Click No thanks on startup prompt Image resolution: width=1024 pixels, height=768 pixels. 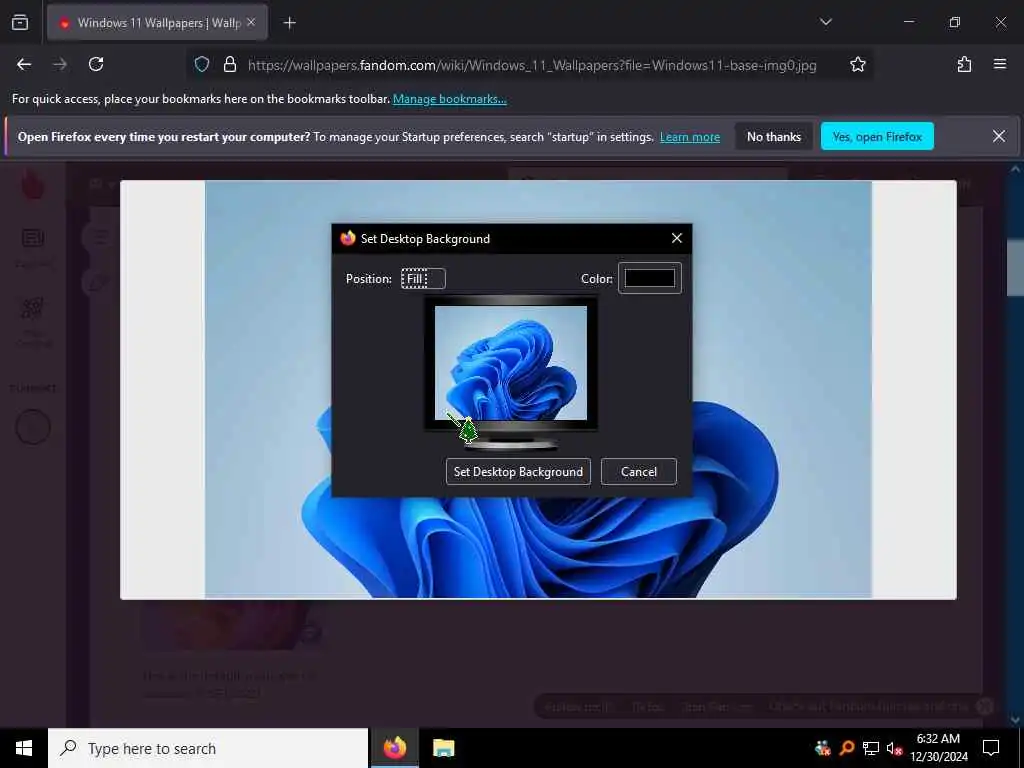coord(774,136)
